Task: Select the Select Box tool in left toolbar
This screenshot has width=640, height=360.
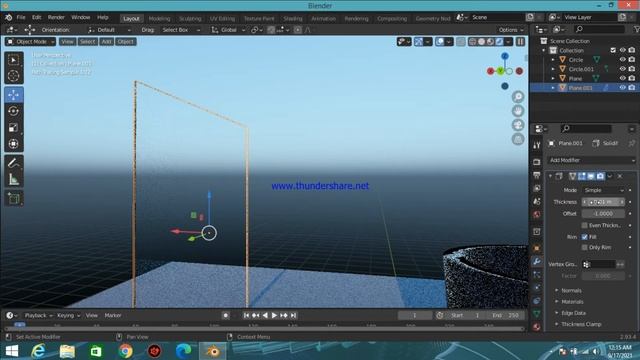Action: [x=13, y=60]
